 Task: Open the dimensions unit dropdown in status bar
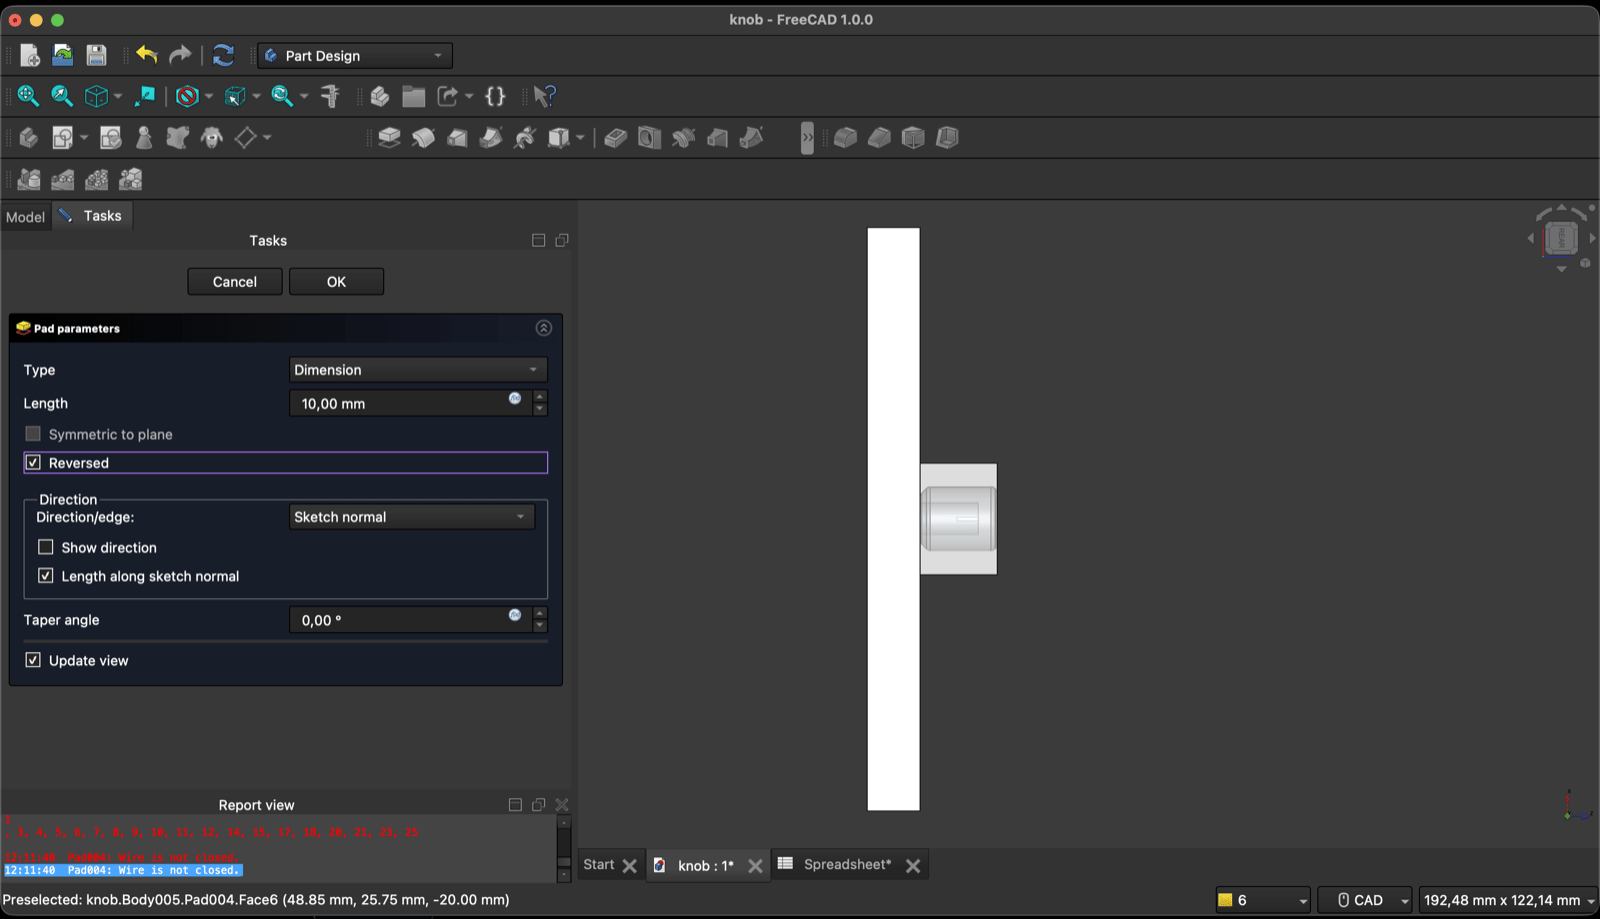tap(1508, 900)
